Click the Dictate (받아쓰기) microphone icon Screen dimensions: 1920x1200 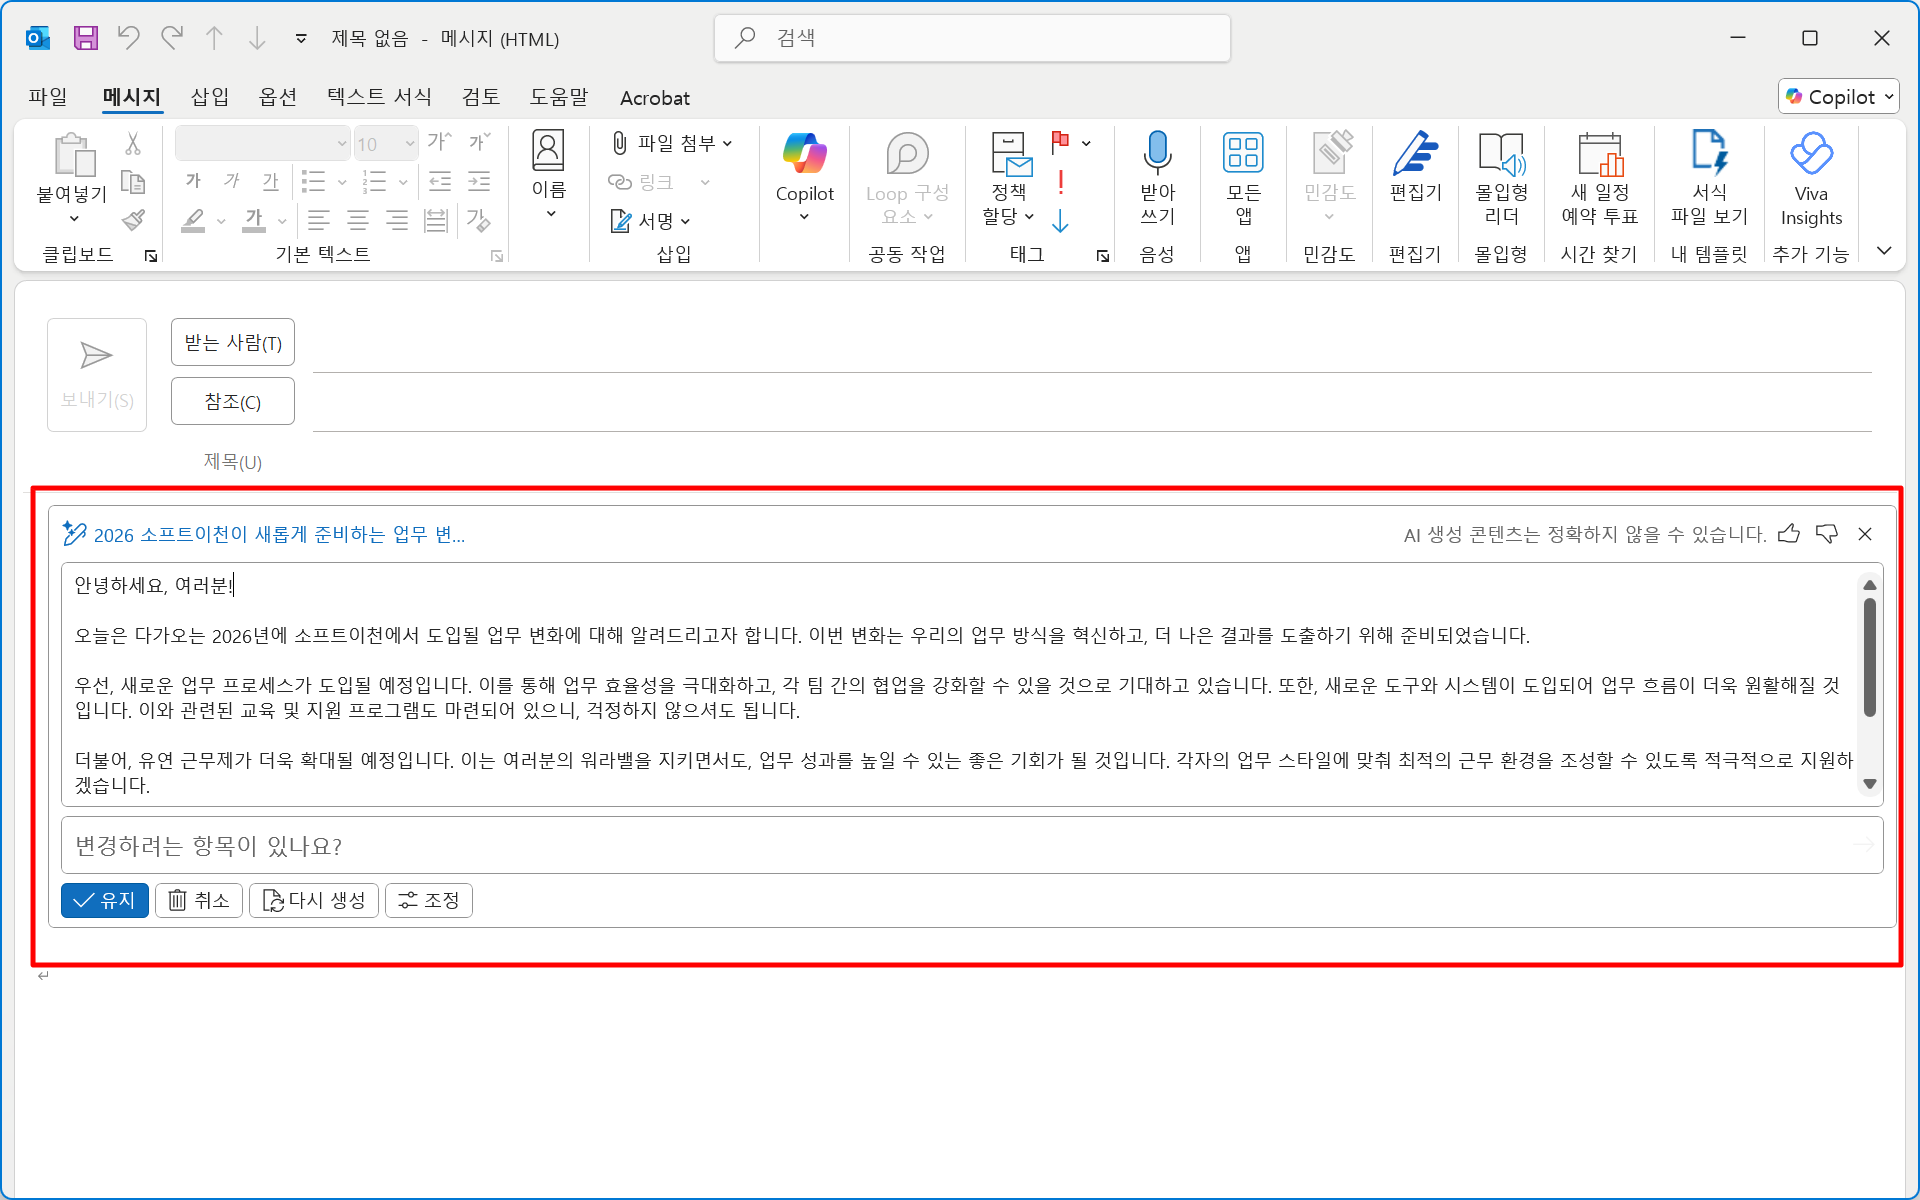[x=1157, y=153]
